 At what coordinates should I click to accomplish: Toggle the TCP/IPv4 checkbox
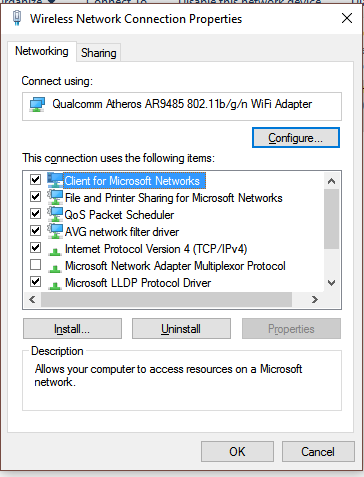35,248
